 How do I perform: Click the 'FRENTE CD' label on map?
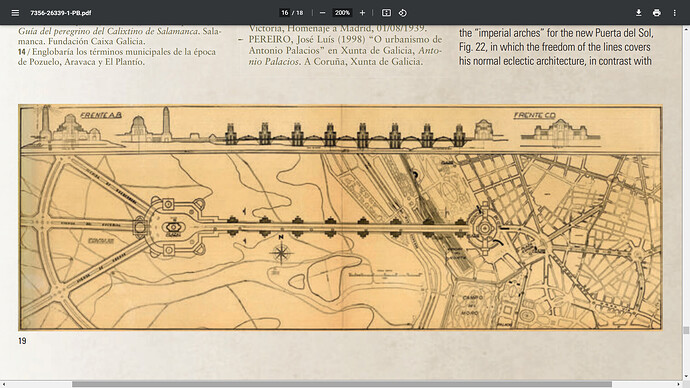(534, 115)
